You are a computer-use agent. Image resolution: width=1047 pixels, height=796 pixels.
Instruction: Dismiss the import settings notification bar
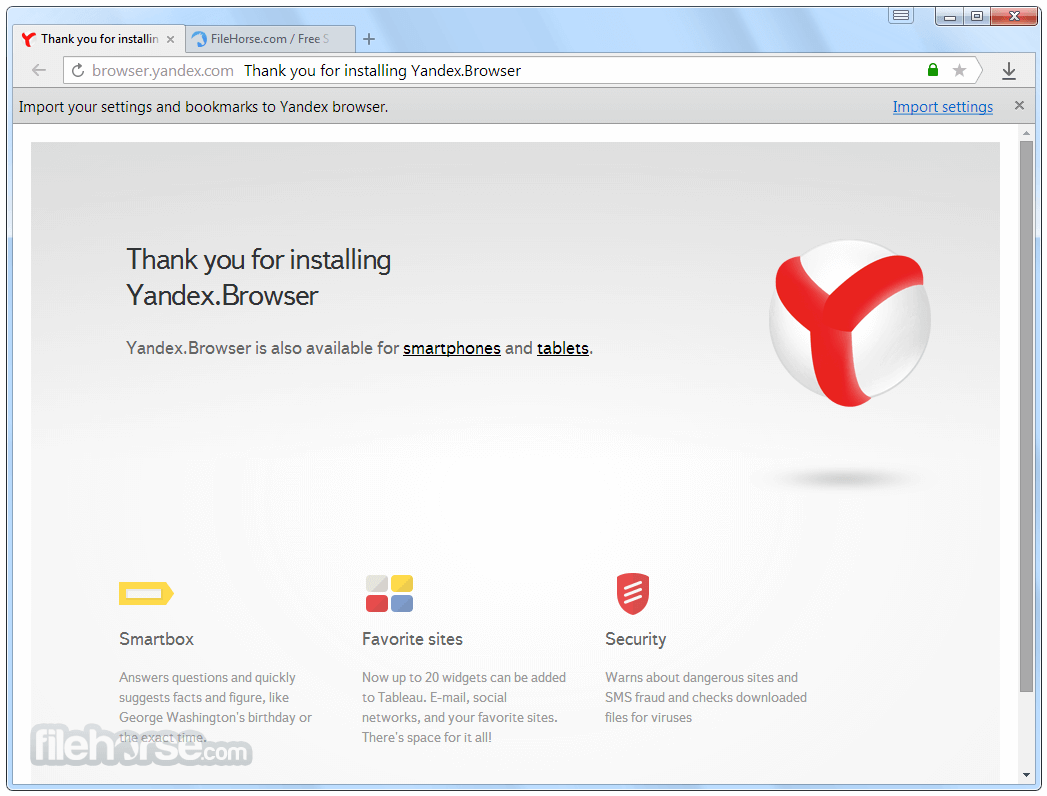[x=1019, y=106]
